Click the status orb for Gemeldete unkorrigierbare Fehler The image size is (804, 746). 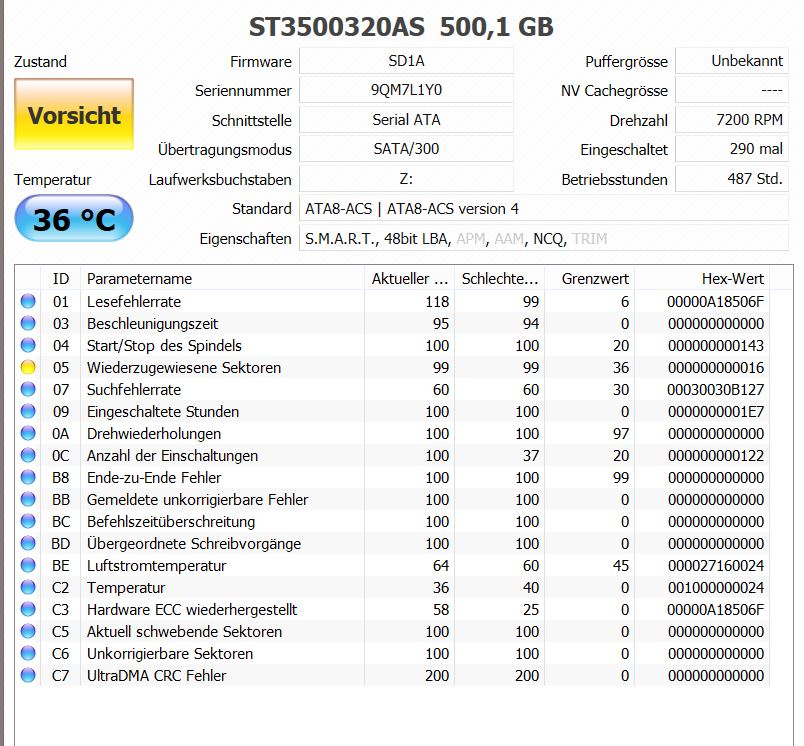pos(28,499)
